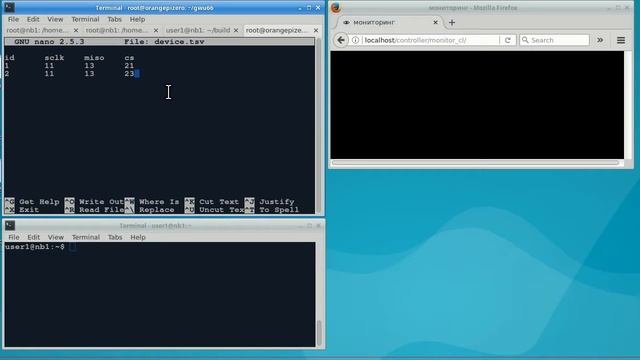Close the top terminal window
The width and height of the screenshot is (640, 360).
coord(318,8)
